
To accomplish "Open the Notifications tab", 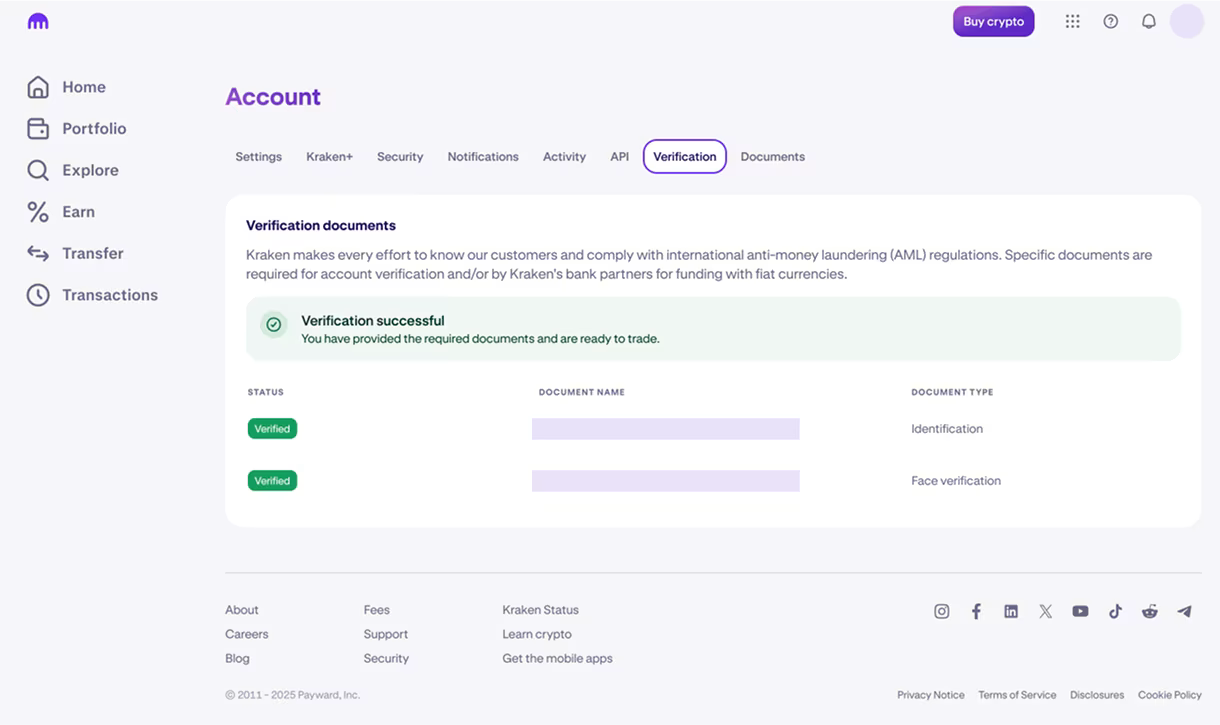I will 483,157.
